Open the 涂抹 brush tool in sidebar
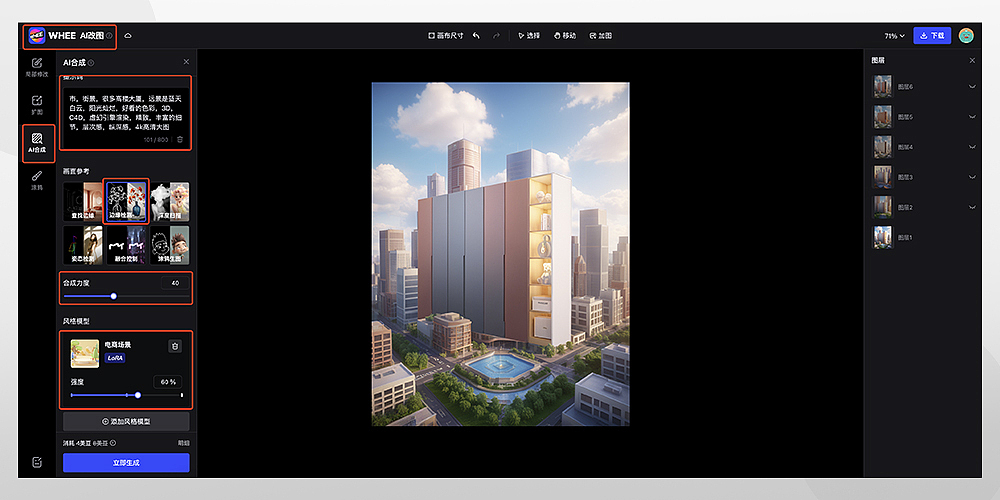 [37, 180]
